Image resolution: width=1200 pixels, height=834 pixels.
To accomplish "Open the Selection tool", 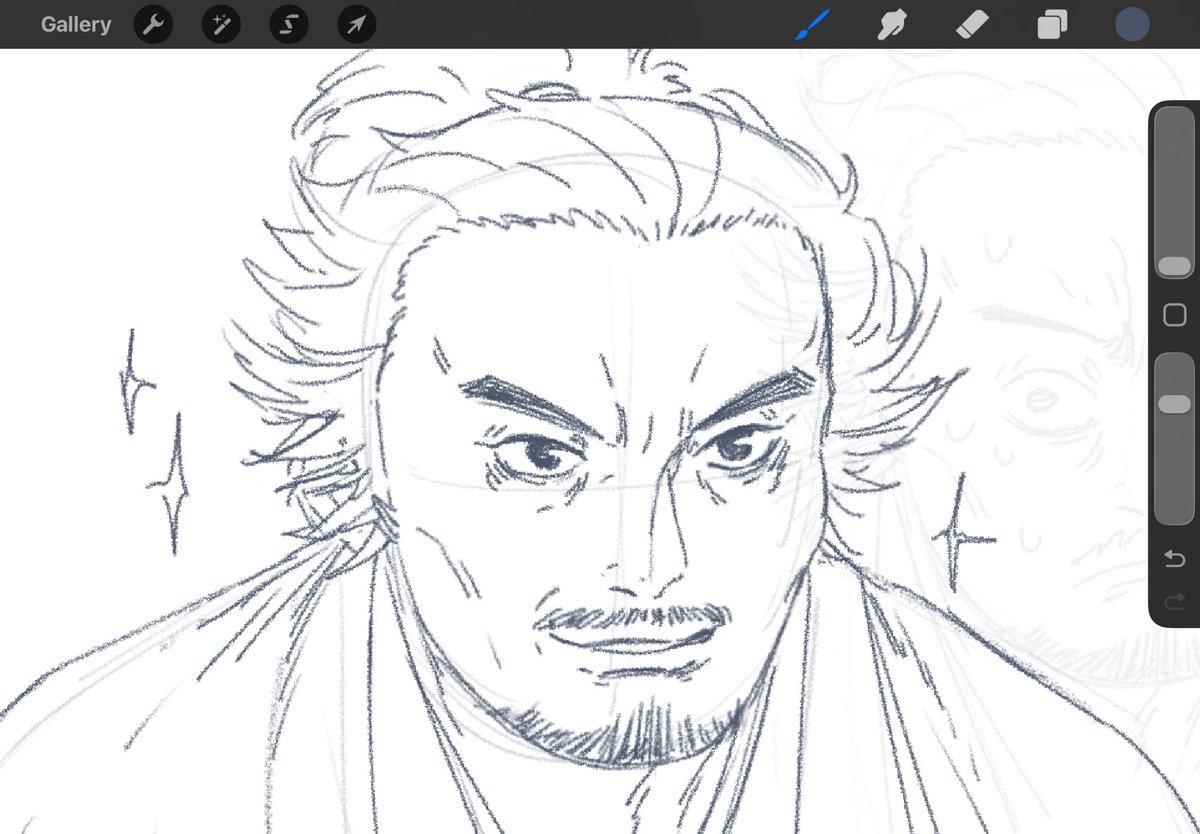I will coord(289,24).
